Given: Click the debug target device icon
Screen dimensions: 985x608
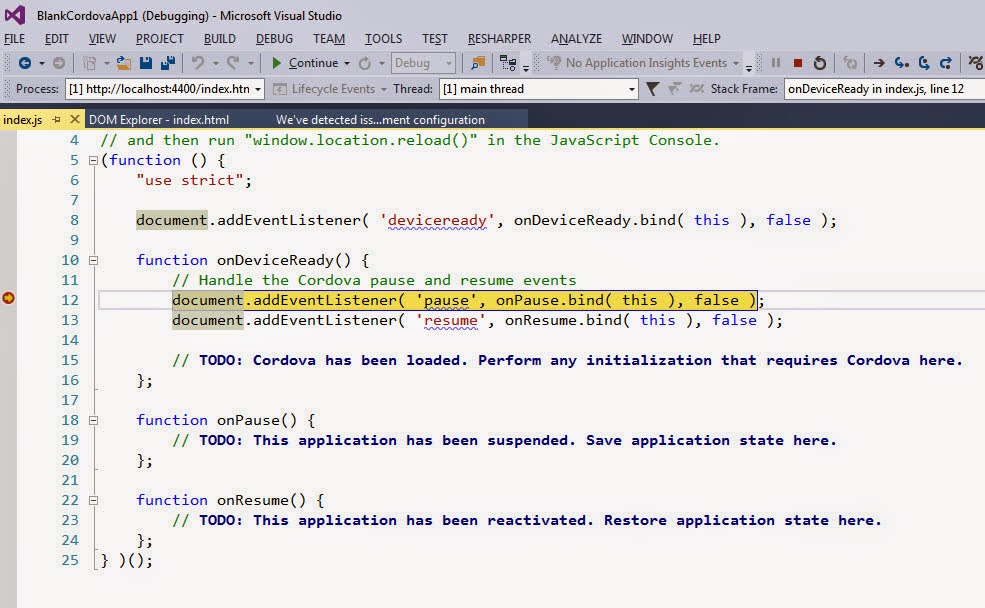Looking at the screenshot, I should click(x=508, y=63).
